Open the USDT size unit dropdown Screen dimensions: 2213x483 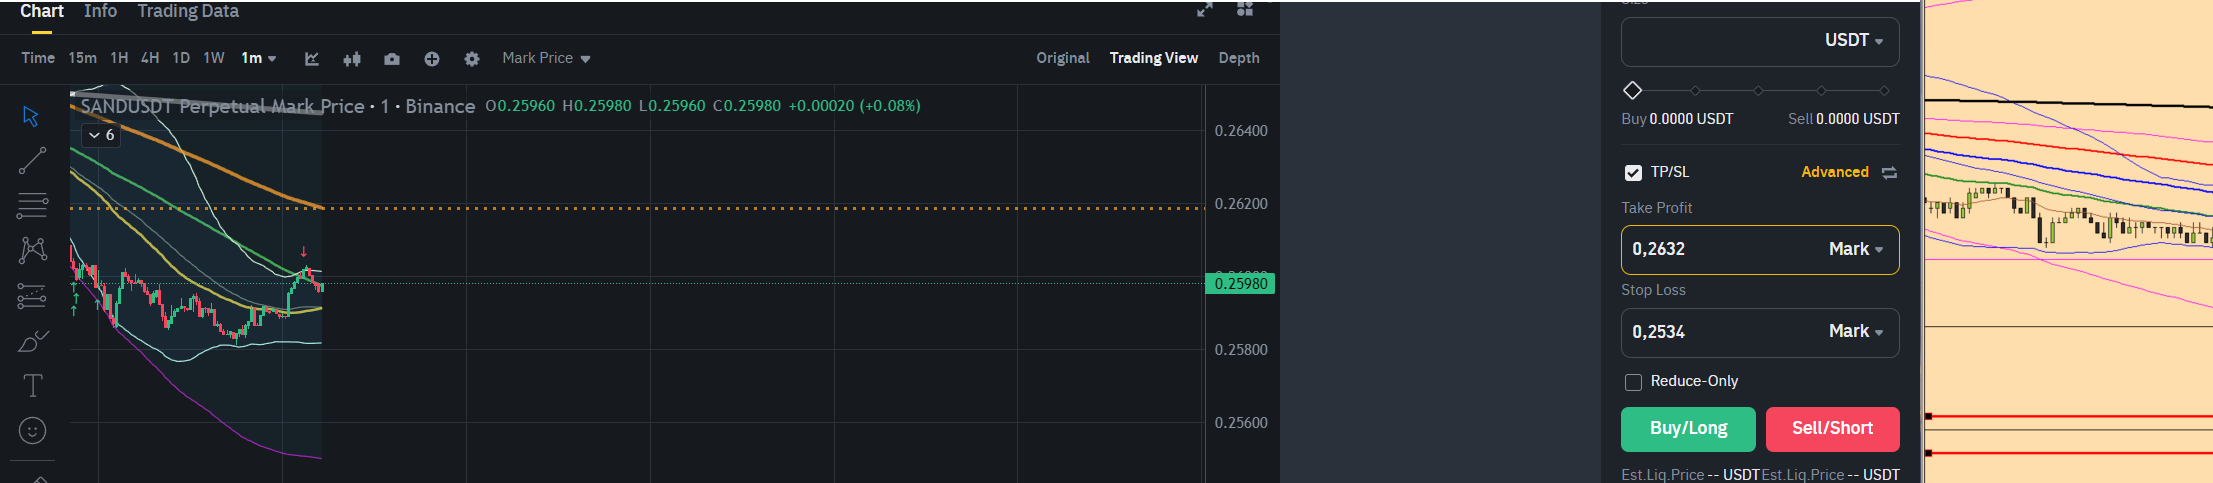tap(1854, 41)
